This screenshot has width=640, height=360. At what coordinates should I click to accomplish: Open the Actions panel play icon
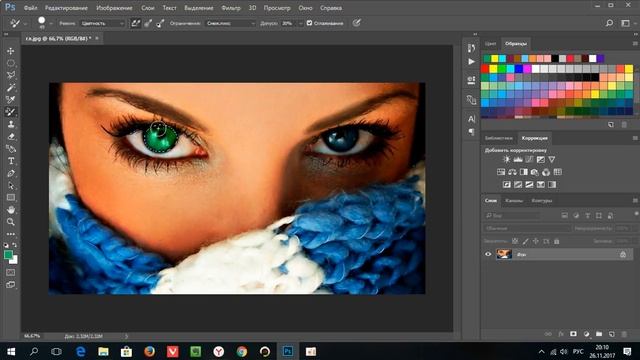[471, 62]
